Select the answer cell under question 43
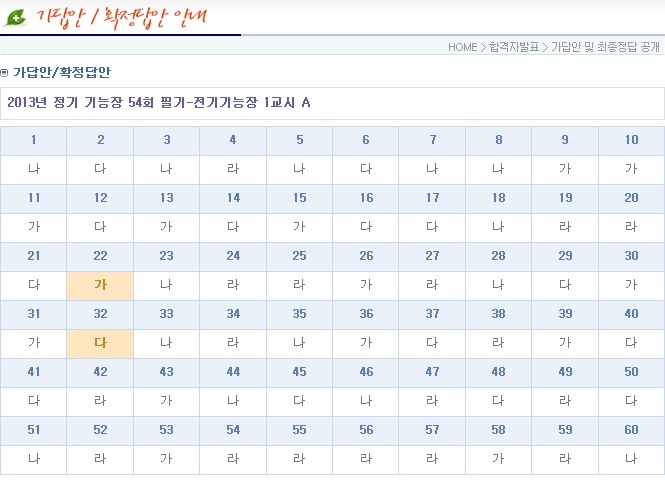The height and width of the screenshot is (481, 665). [166, 401]
